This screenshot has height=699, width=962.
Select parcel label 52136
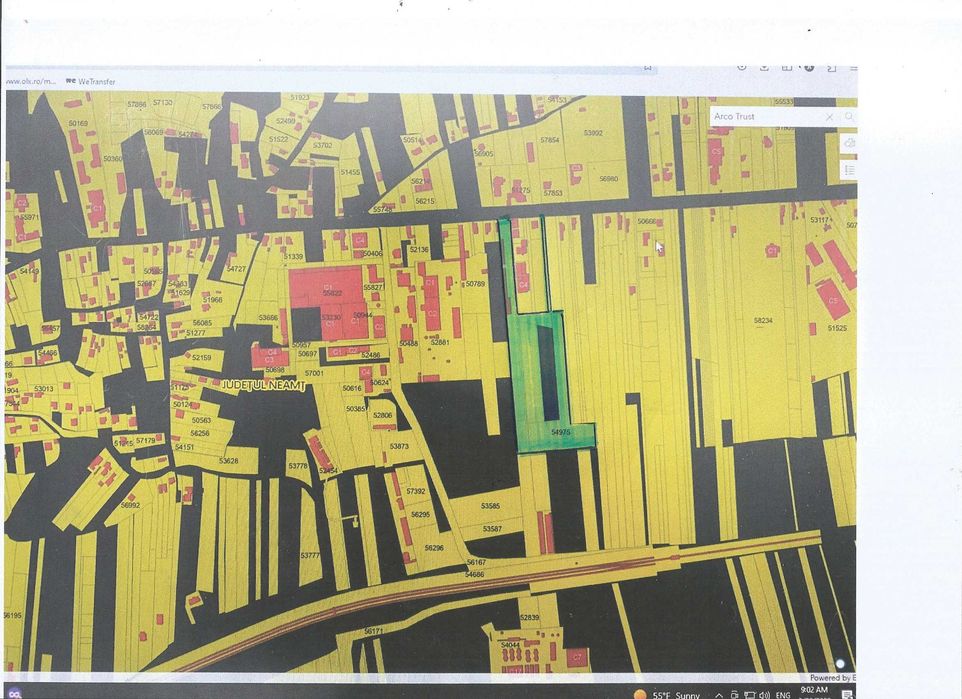(419, 250)
